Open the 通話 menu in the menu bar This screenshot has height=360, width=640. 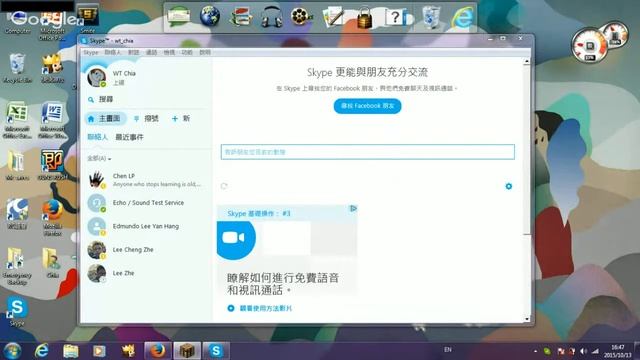(x=151, y=53)
